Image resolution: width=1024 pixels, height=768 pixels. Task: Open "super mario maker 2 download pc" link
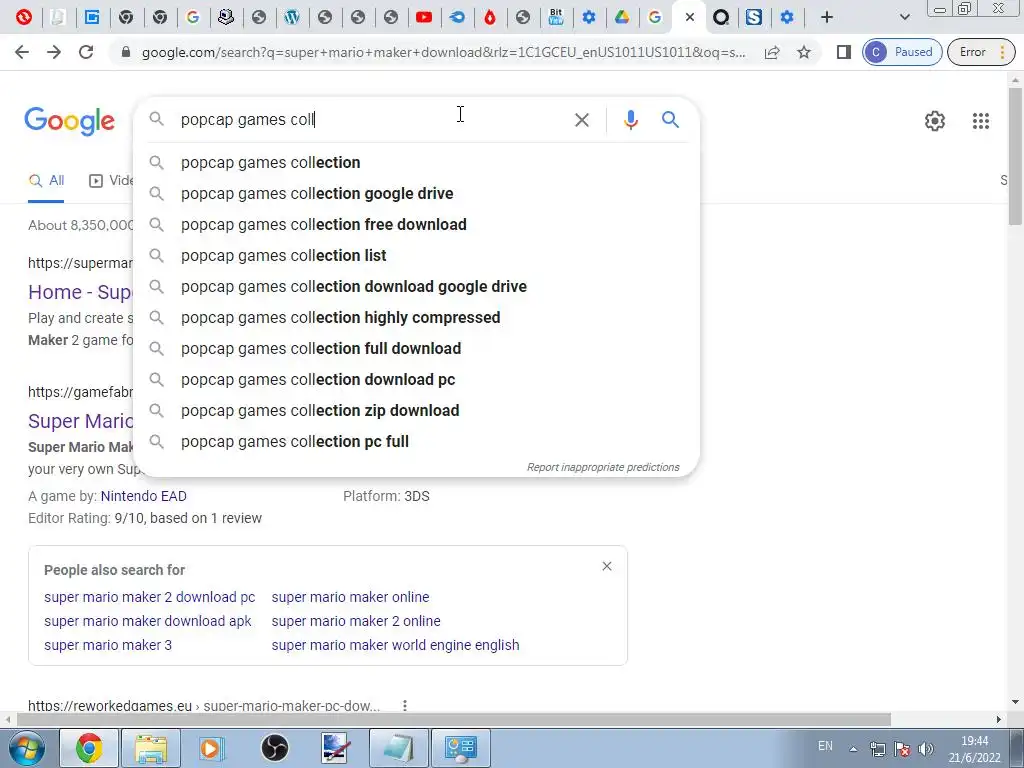click(x=150, y=597)
